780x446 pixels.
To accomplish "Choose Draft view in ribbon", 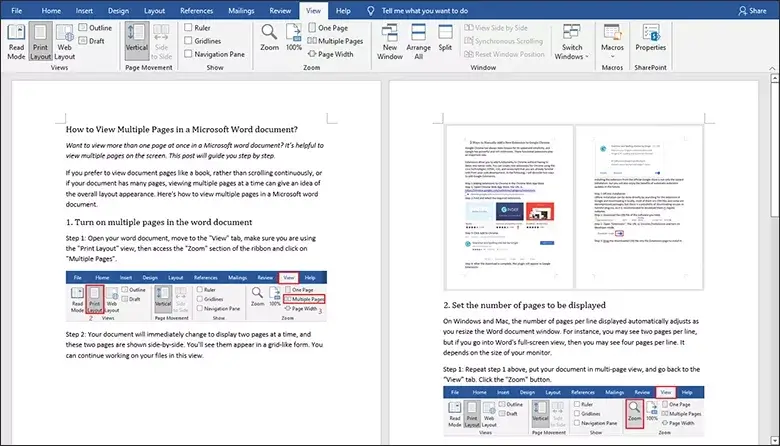I will pyautogui.click(x=92, y=41).
